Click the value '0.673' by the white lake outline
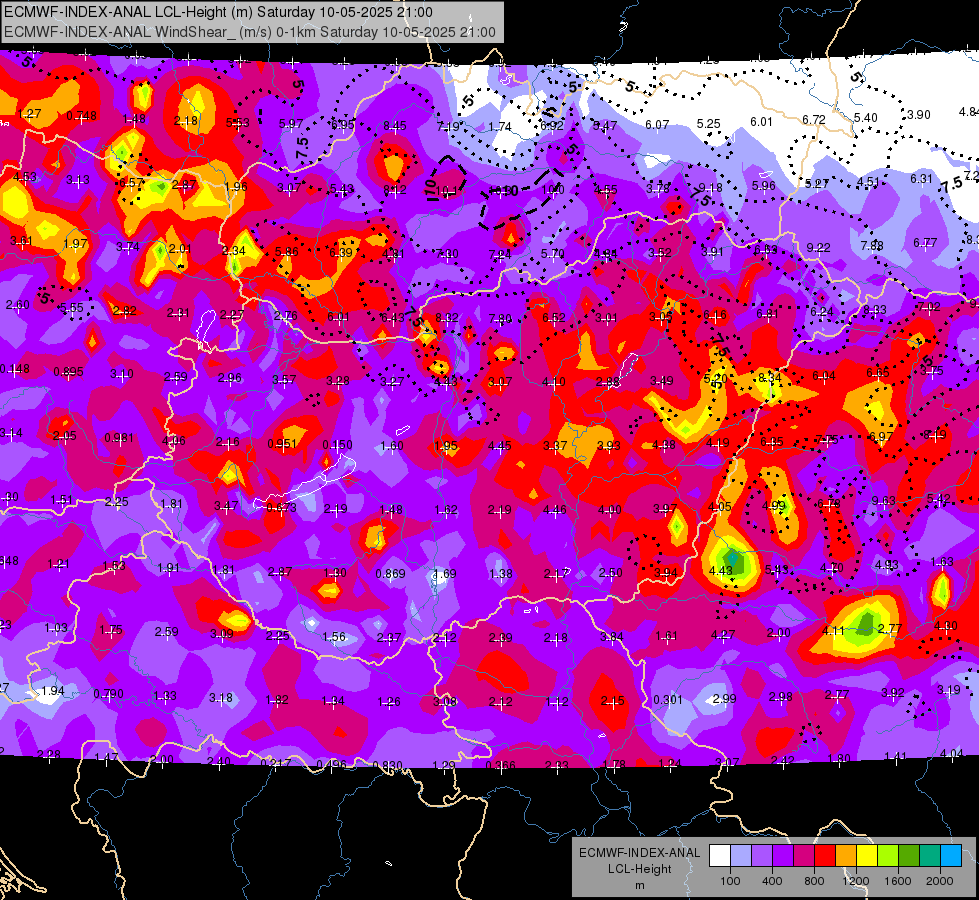Image resolution: width=979 pixels, height=900 pixels. (x=282, y=508)
